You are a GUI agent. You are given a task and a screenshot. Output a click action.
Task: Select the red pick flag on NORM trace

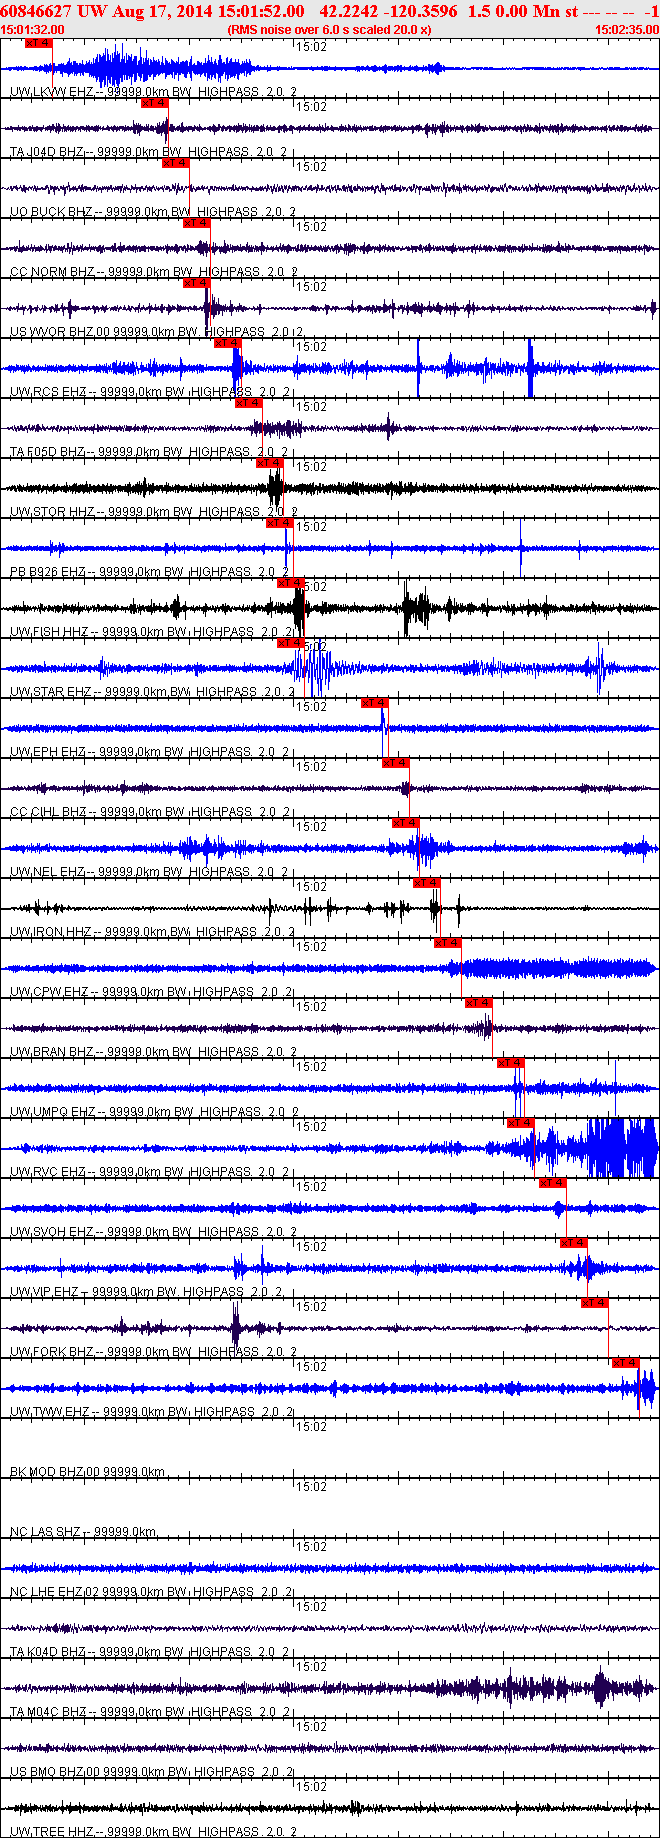click(x=196, y=223)
